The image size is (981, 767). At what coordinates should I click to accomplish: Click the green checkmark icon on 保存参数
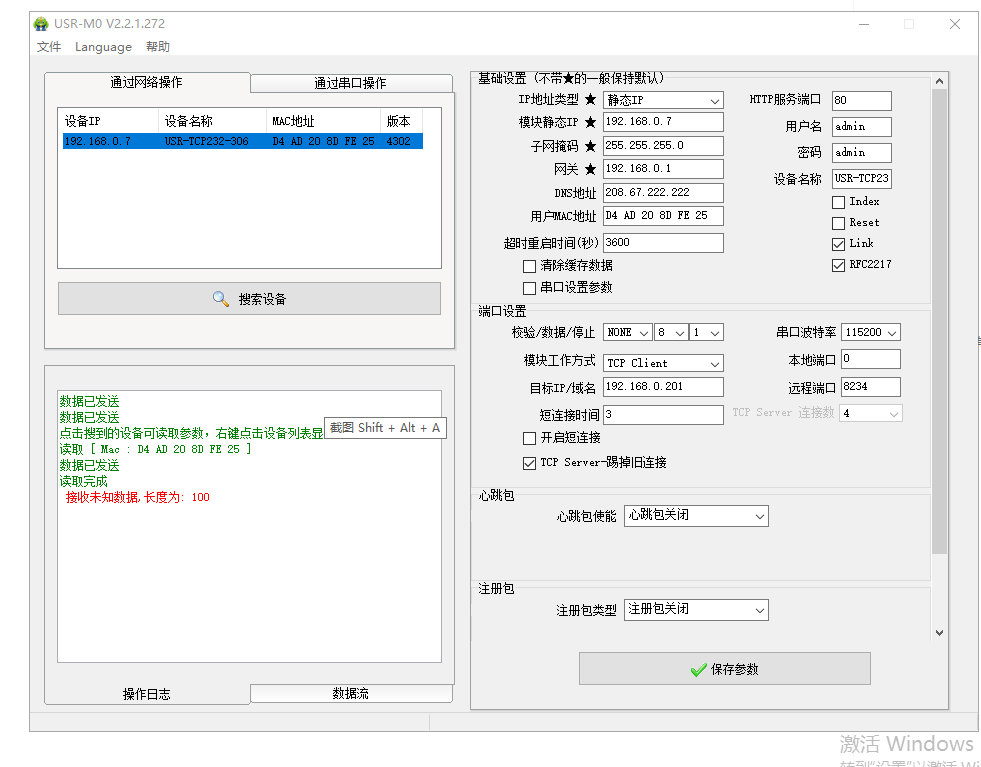698,670
